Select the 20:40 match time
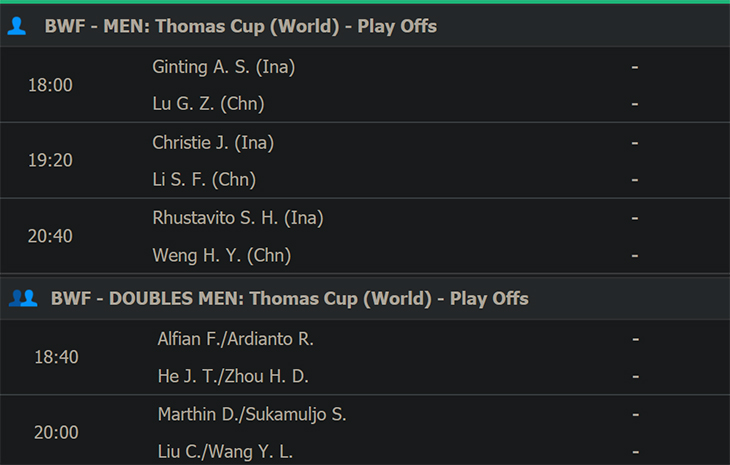 click(50, 236)
